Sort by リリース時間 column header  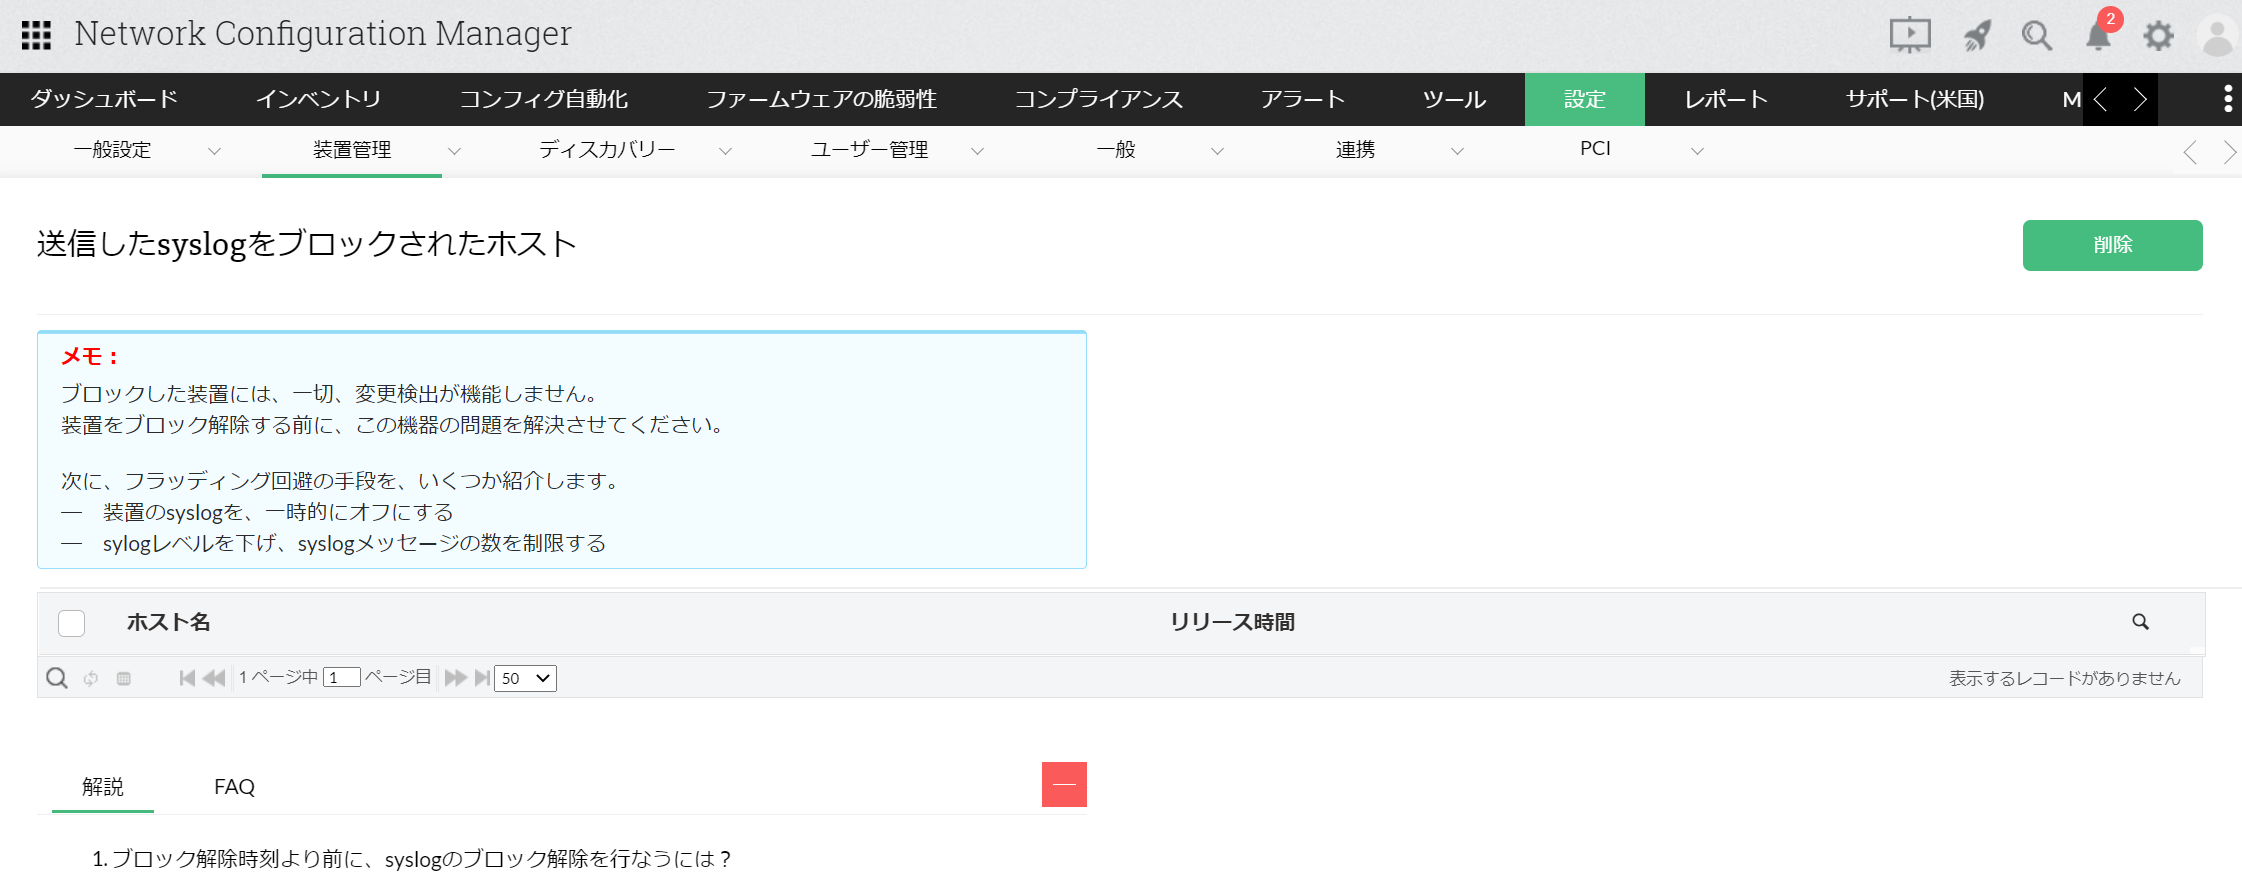tap(1233, 622)
